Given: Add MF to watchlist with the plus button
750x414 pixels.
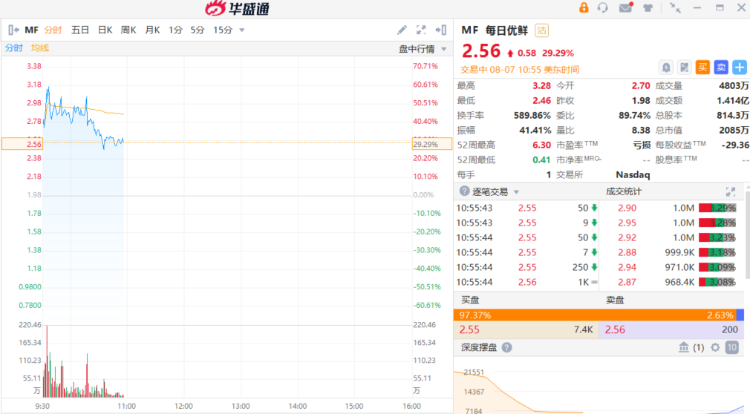Looking at the screenshot, I should pyautogui.click(x=739, y=67).
